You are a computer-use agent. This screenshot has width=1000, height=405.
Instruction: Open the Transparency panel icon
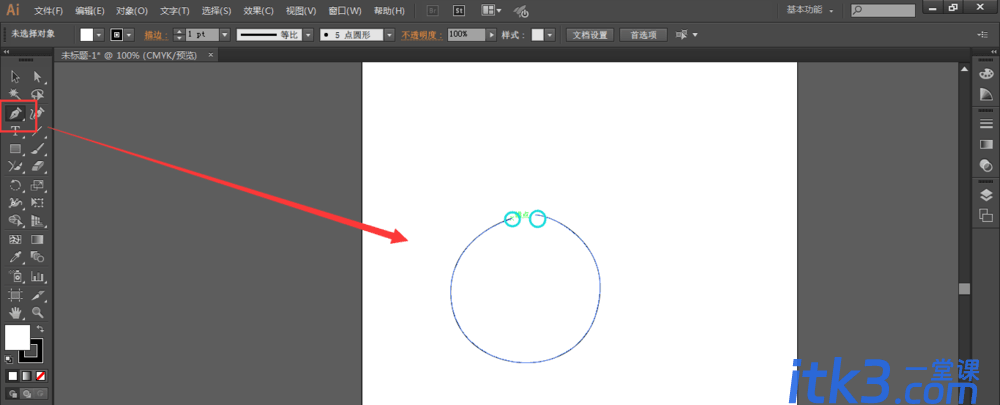986,166
